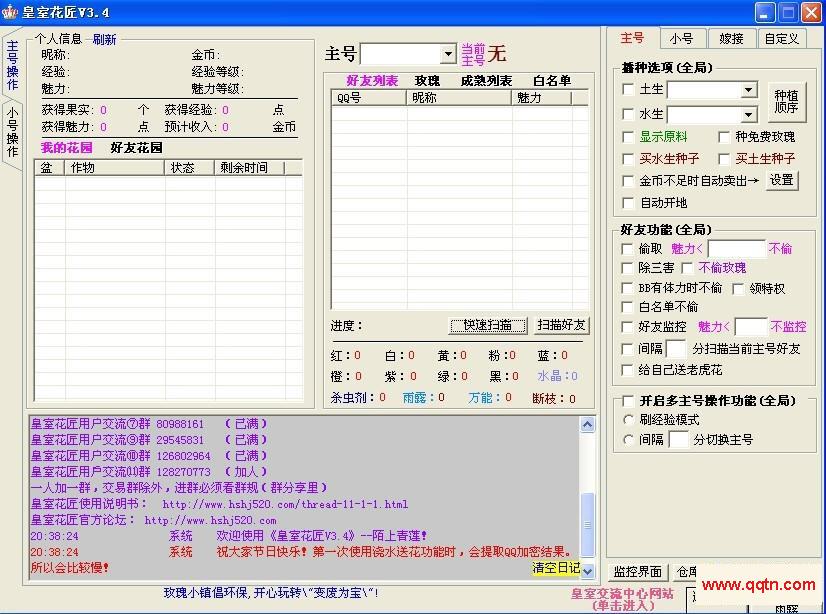The width and height of the screenshot is (826, 614).
Task: Switch to the 小号 settings tab
Action: coord(683,38)
